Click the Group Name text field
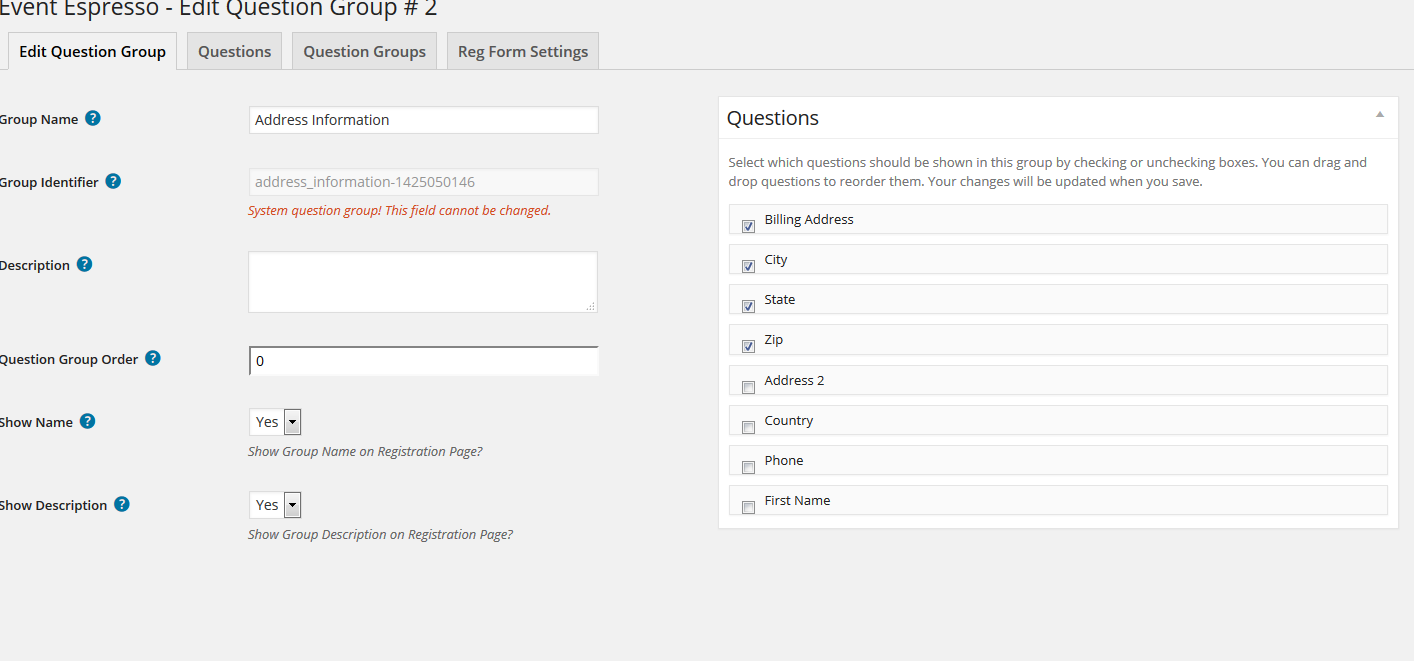 point(423,120)
